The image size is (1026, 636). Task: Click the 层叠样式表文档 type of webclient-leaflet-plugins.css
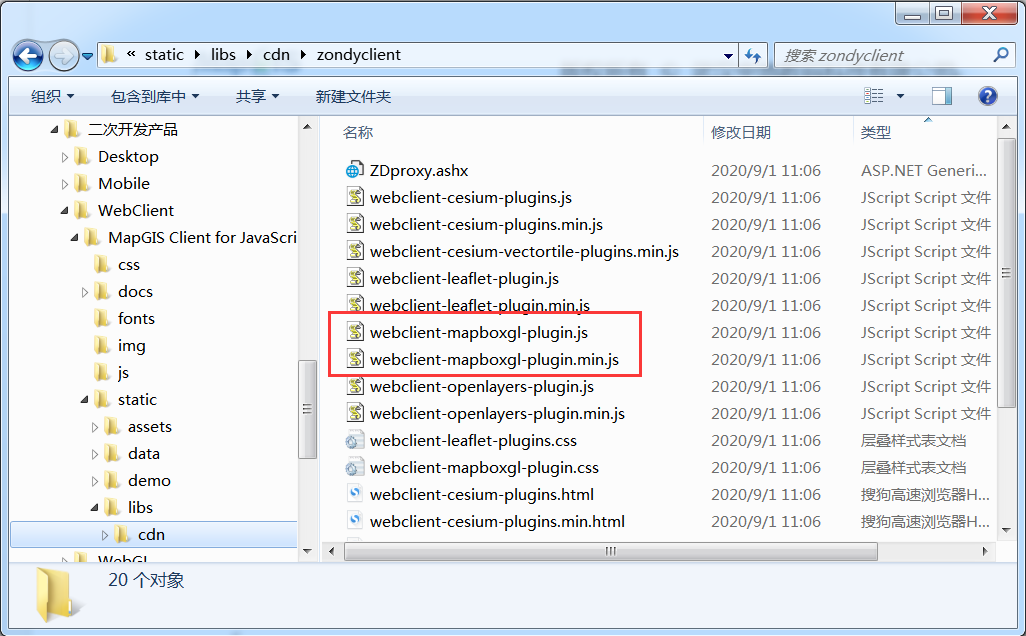913,440
